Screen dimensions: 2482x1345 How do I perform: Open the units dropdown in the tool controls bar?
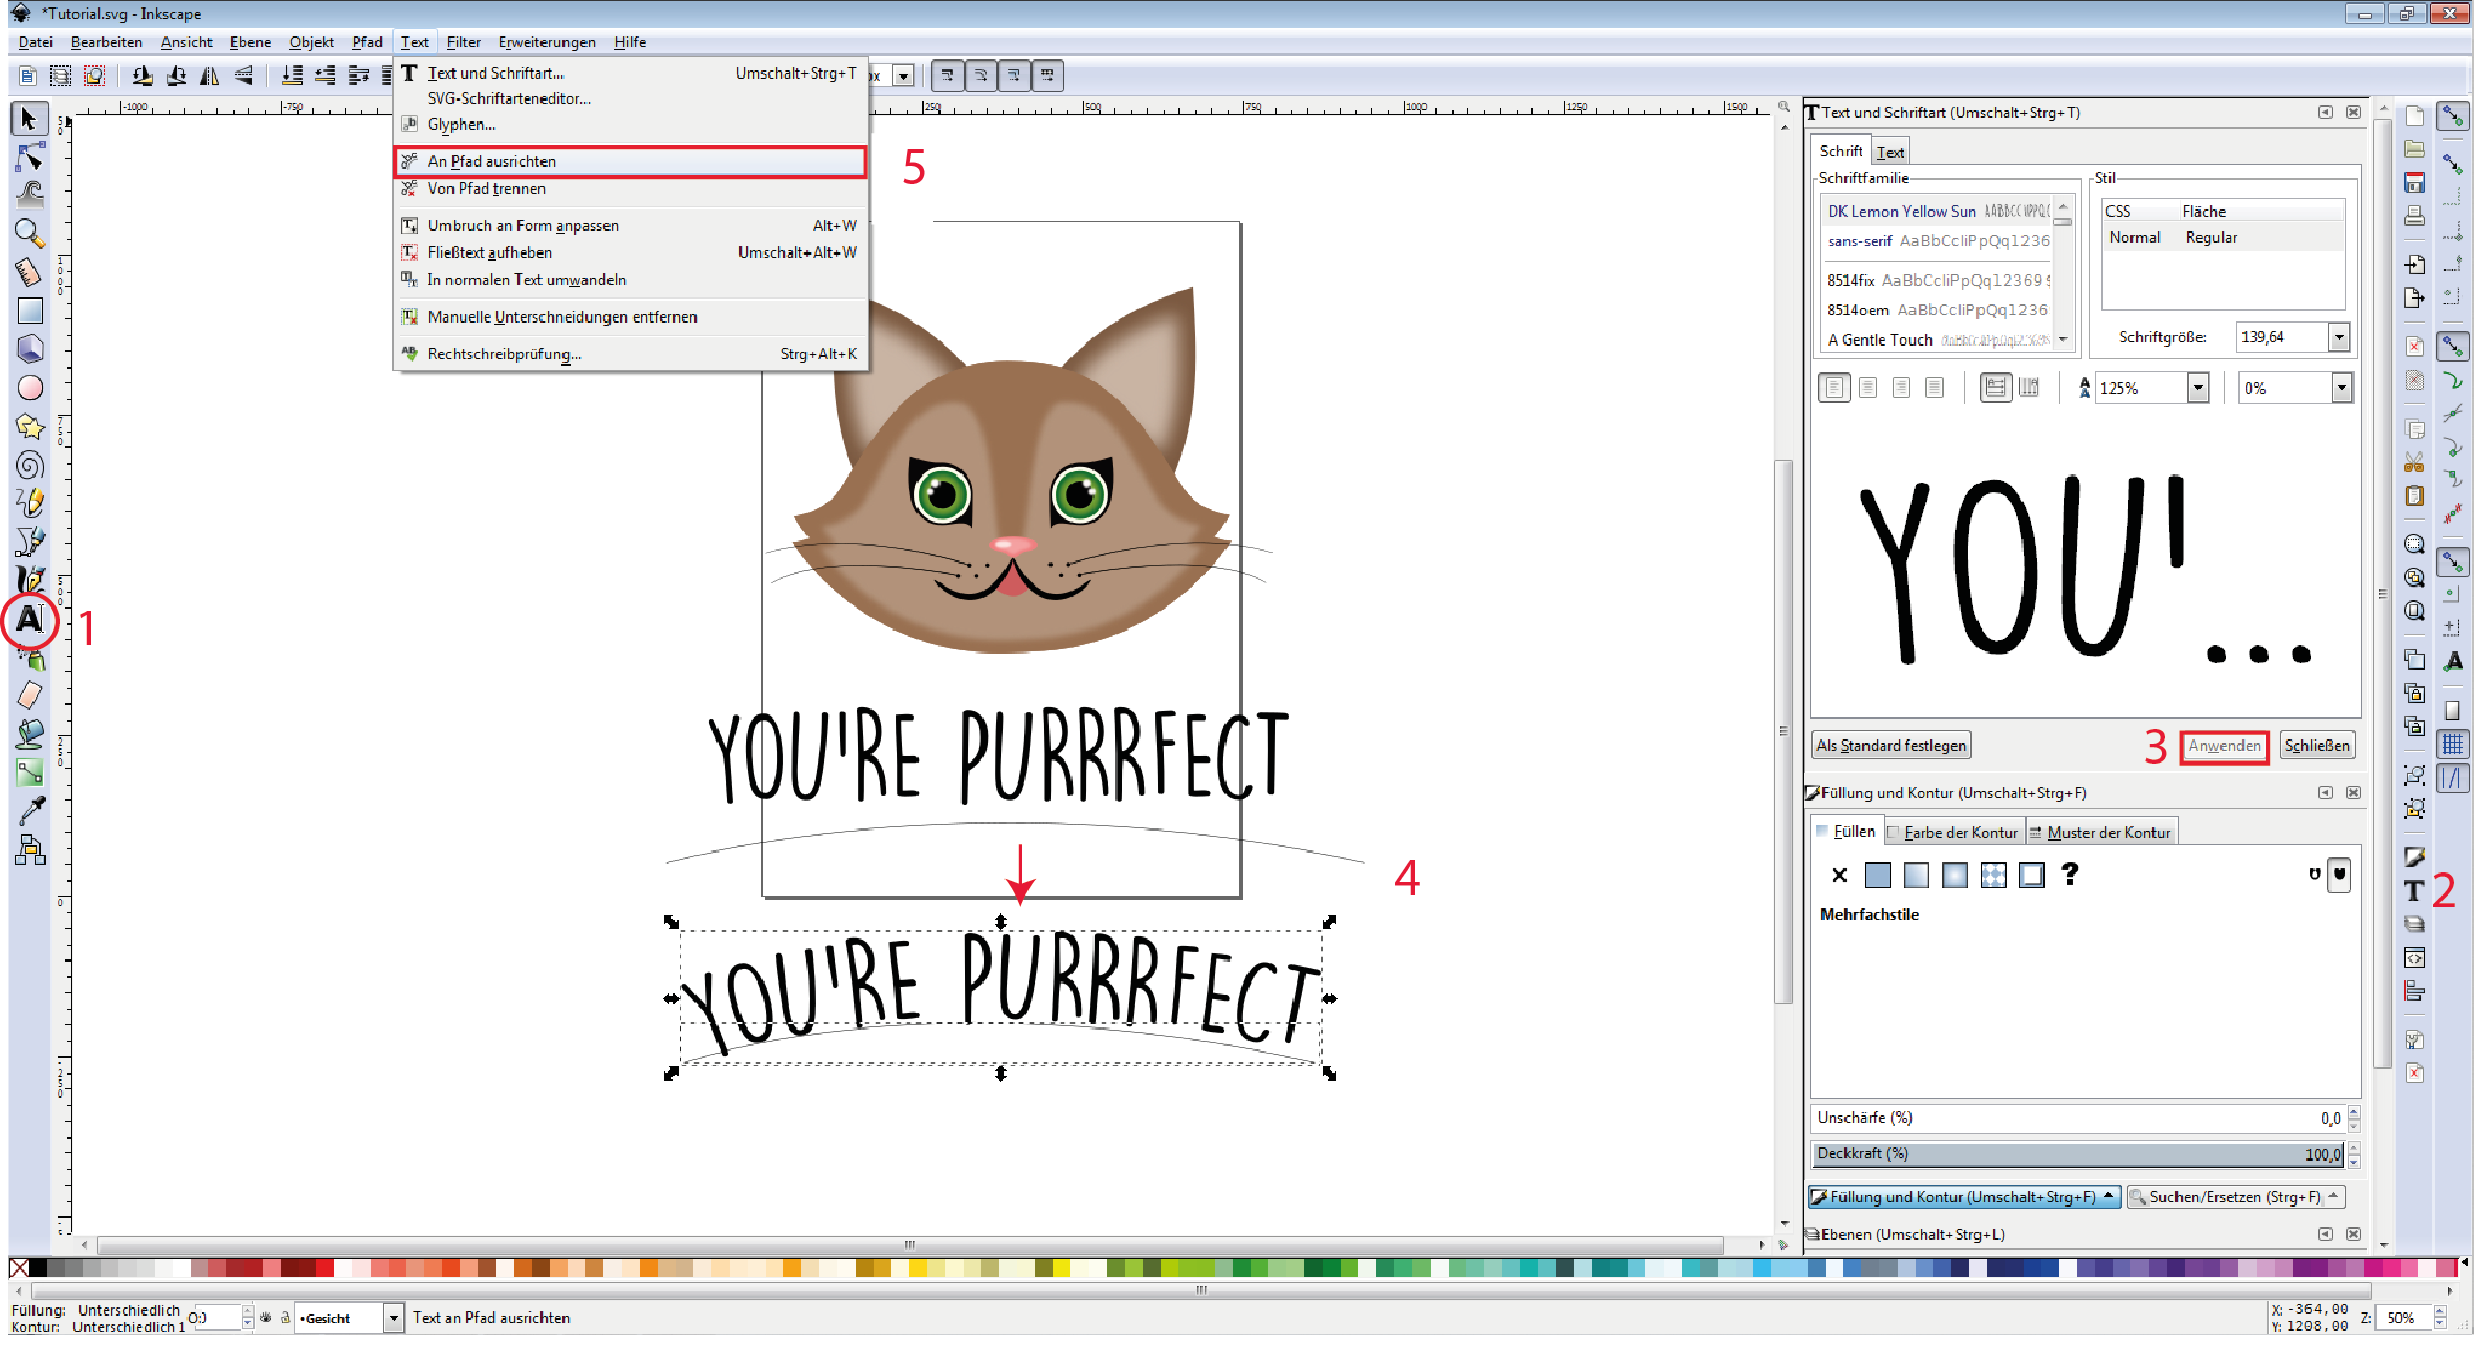coord(904,76)
